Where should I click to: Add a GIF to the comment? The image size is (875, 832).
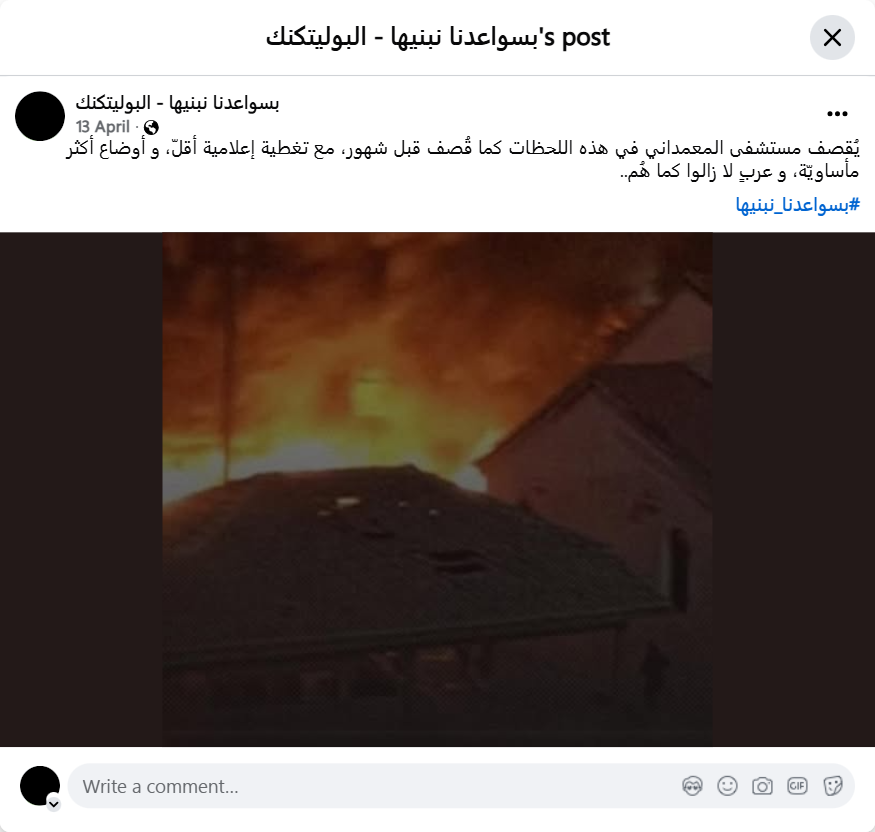[797, 786]
